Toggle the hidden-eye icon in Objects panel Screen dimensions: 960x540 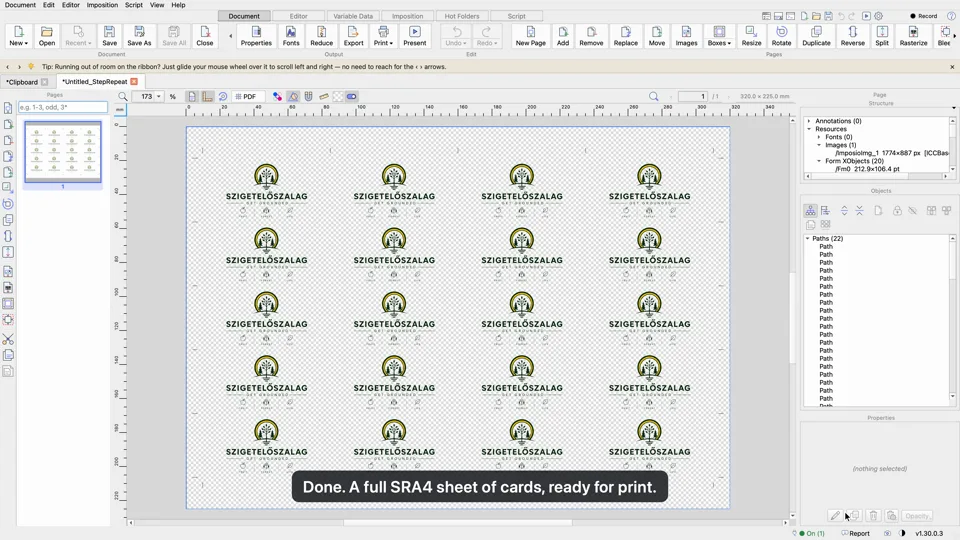[x=912, y=211]
